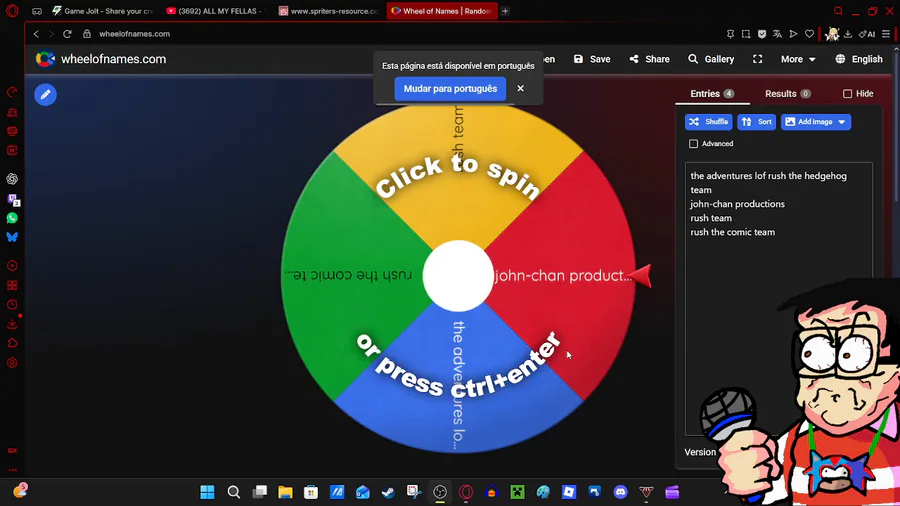Image resolution: width=900 pixels, height=506 pixels.
Task: Switch to spriters-resource browser tab
Action: [x=328, y=11]
